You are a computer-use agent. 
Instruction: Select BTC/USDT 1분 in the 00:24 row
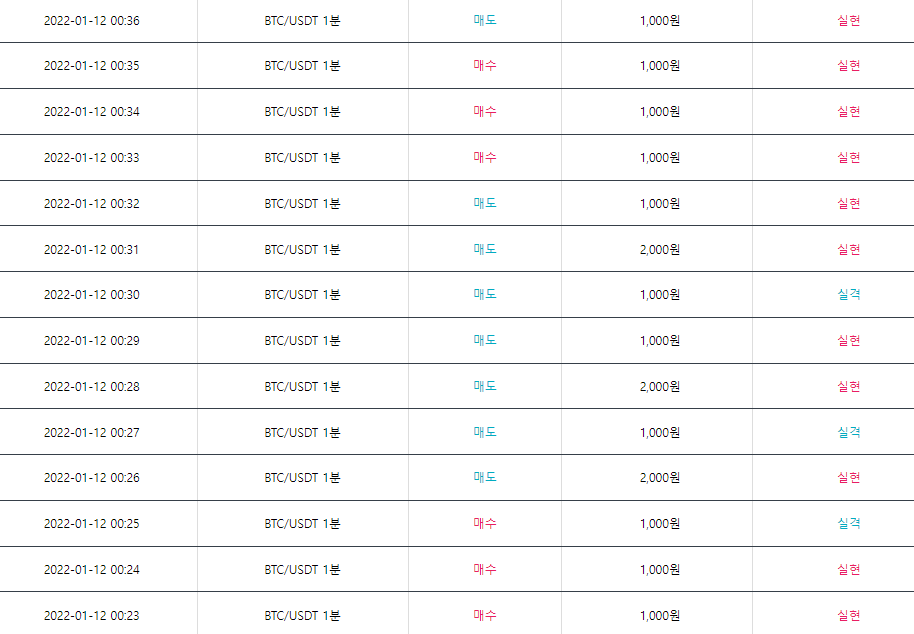tap(302, 569)
